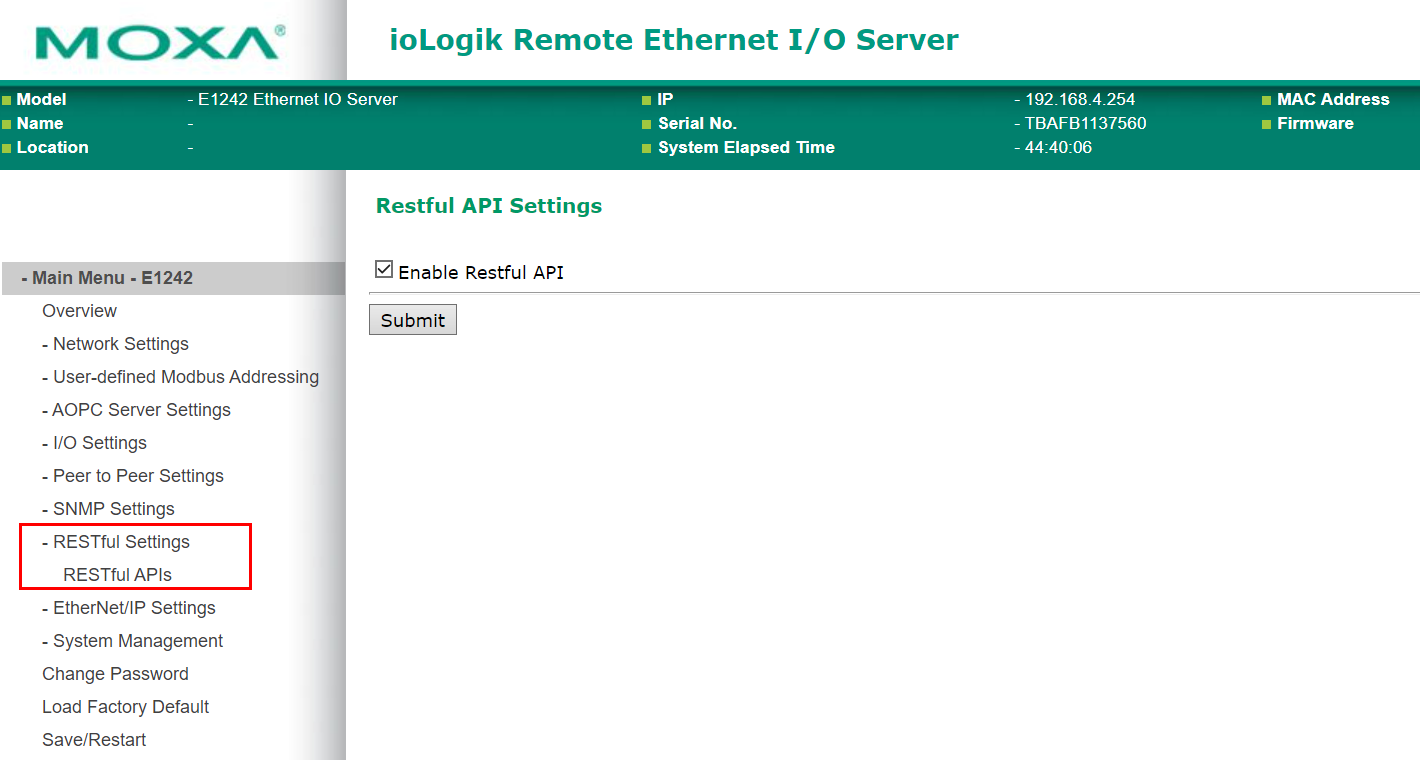Expand the System Management menu
Screen dimensions: 1420x760
point(138,641)
